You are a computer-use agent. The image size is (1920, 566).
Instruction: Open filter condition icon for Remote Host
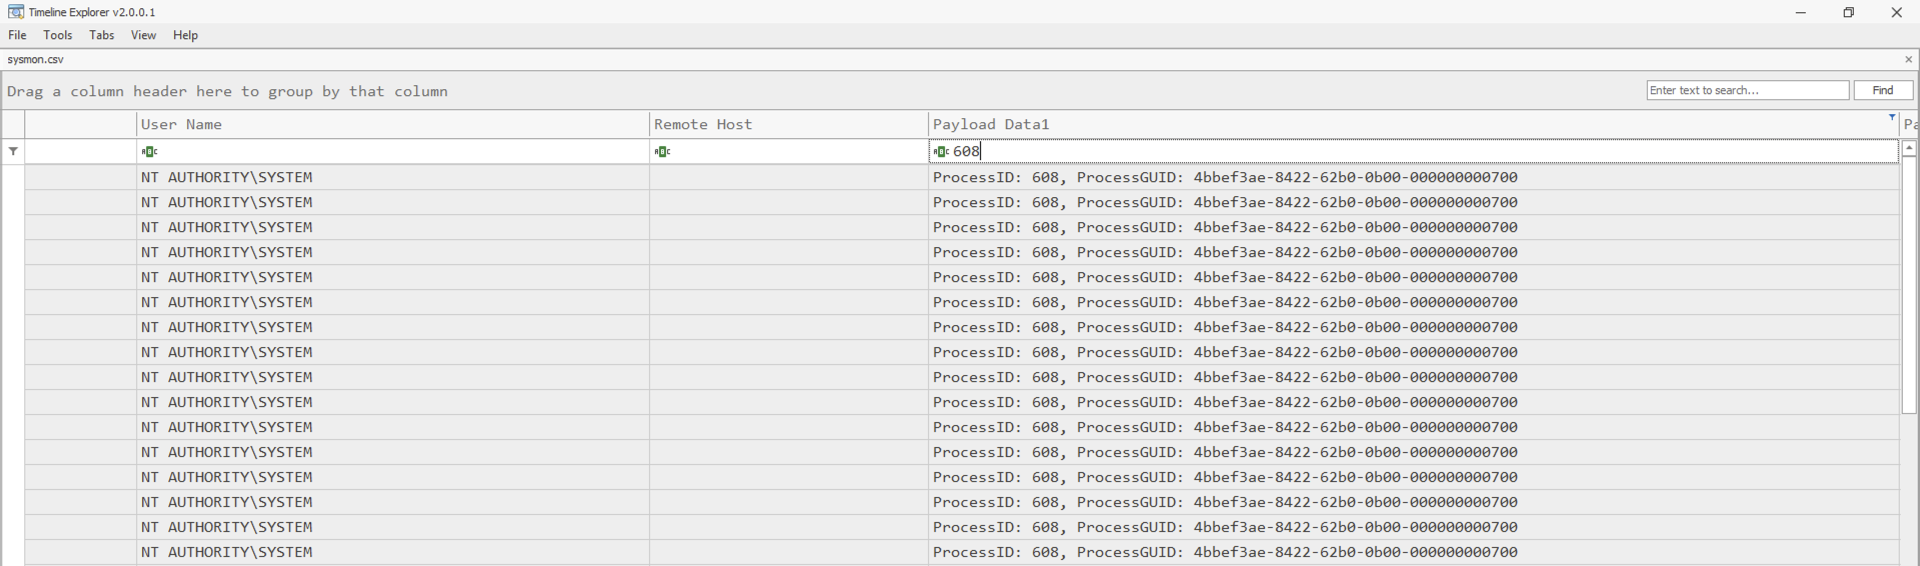tap(662, 152)
